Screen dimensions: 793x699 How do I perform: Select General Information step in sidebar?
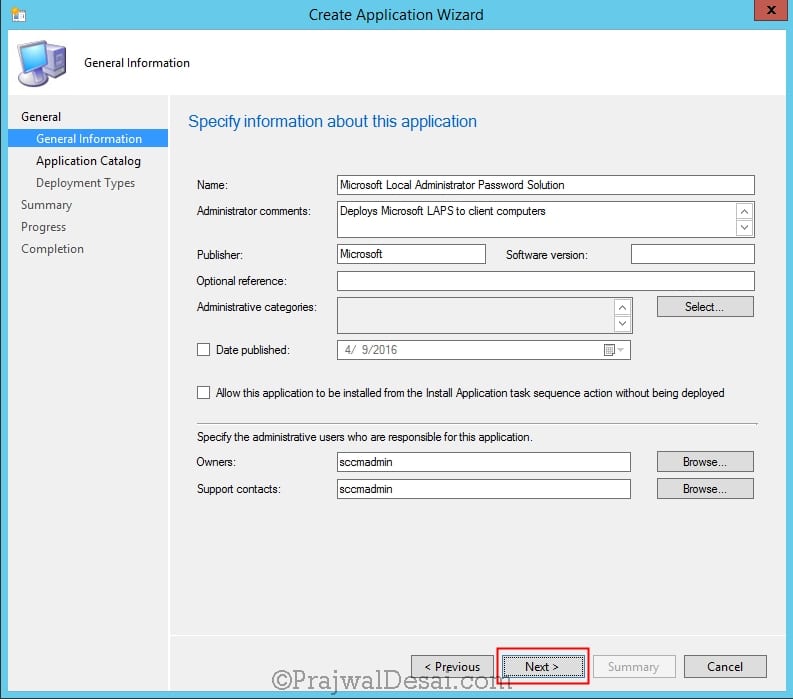pyautogui.click(x=88, y=139)
